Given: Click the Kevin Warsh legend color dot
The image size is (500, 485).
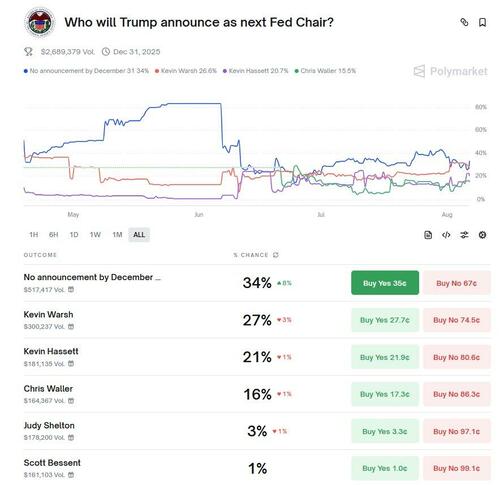Looking at the screenshot, I should pos(157,71).
